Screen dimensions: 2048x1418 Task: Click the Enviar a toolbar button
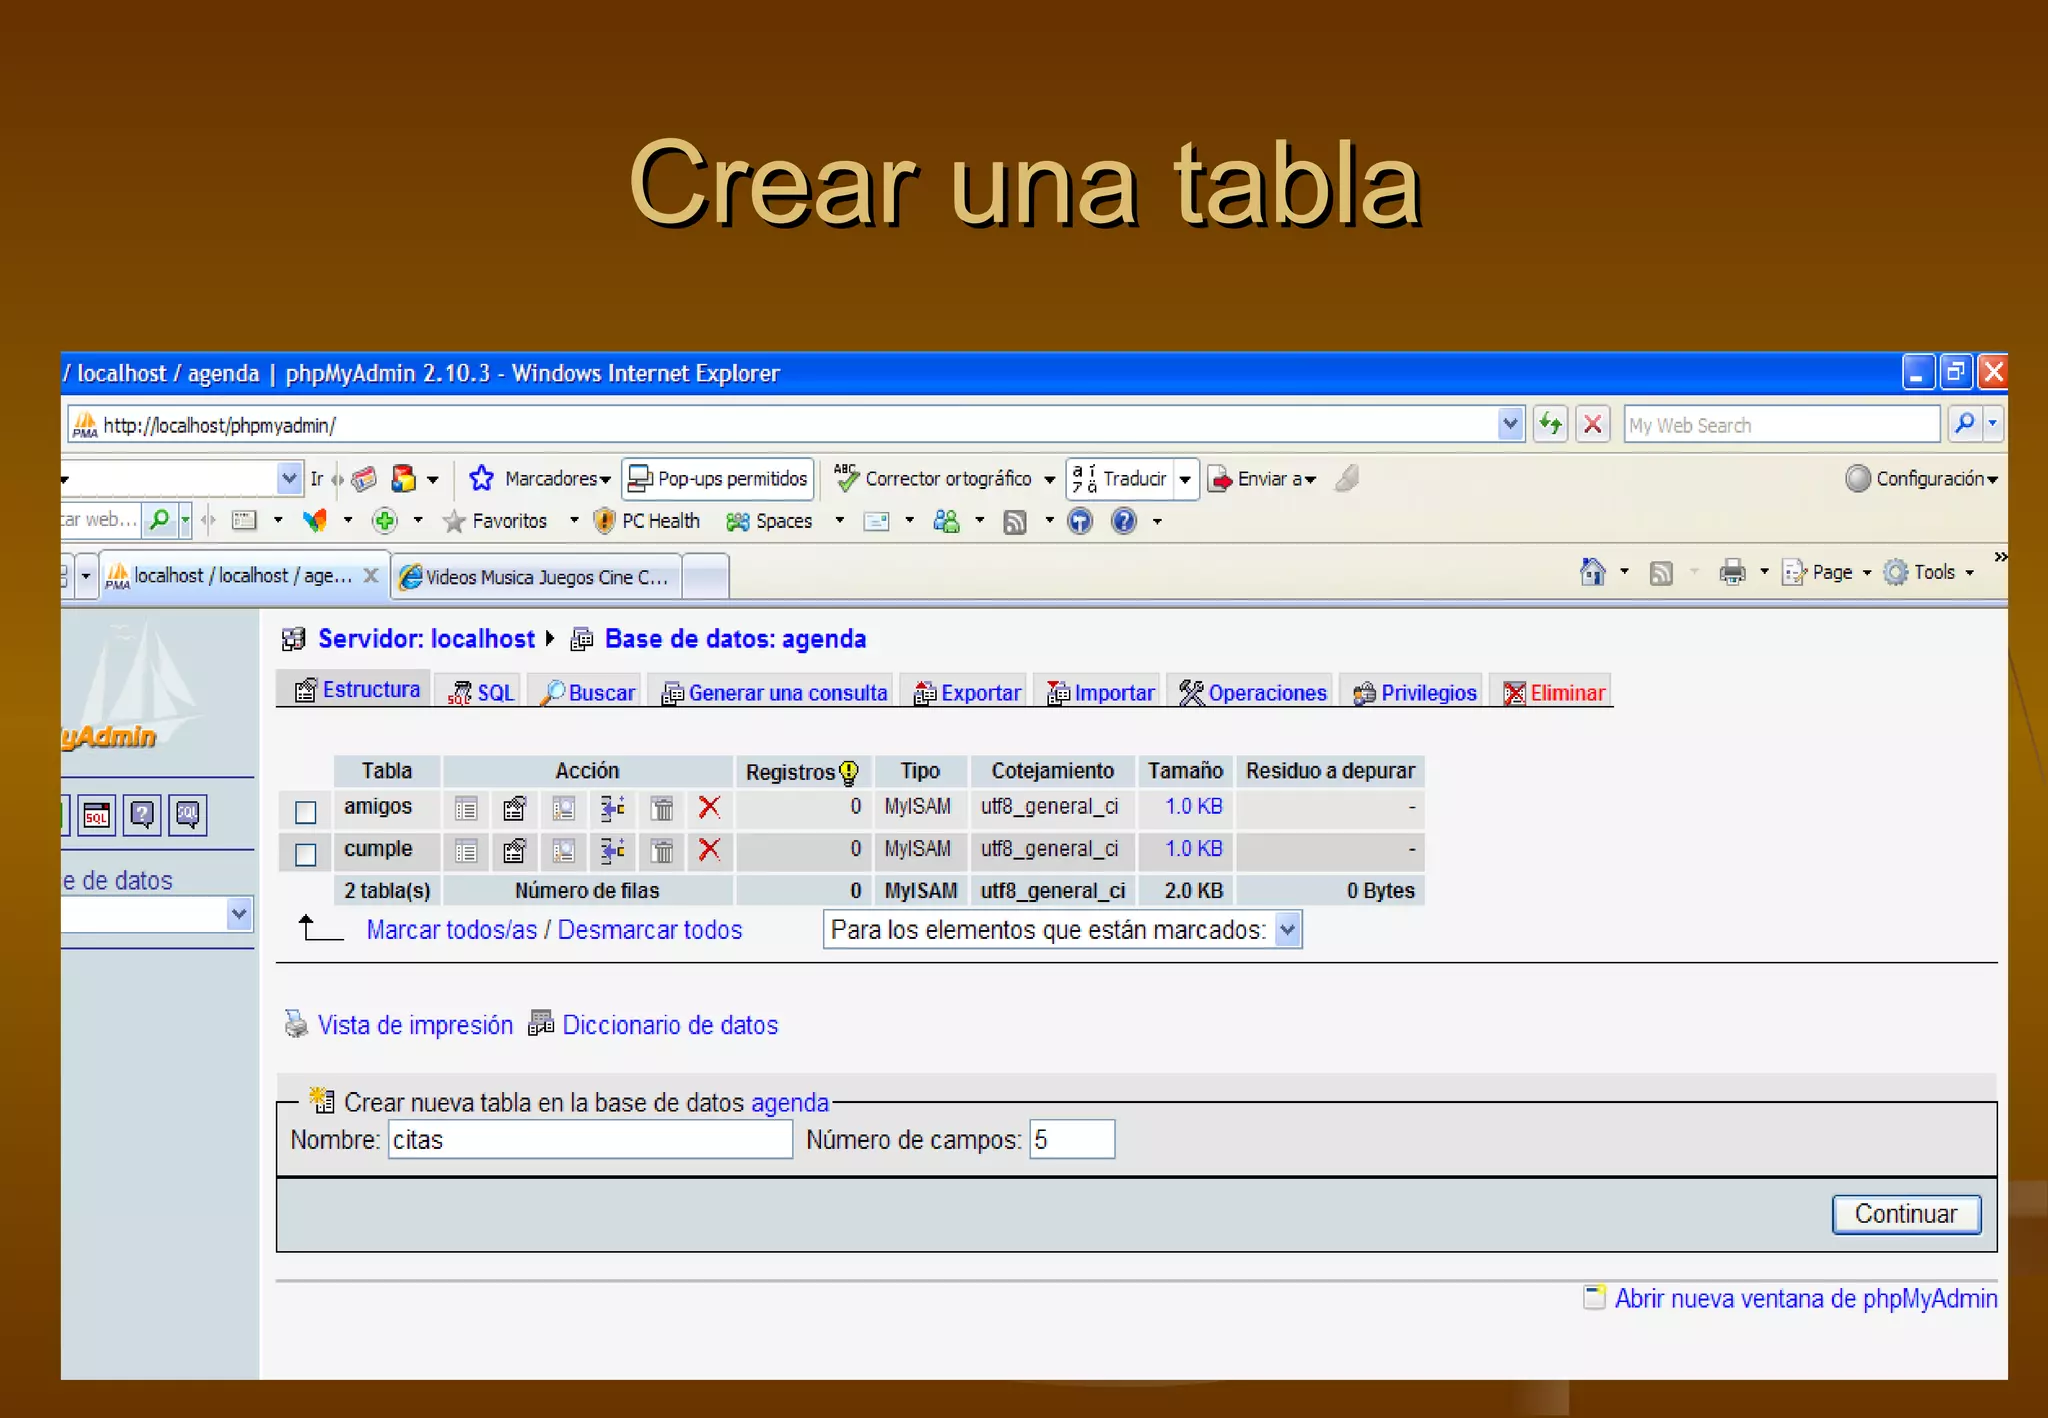coord(1262,479)
